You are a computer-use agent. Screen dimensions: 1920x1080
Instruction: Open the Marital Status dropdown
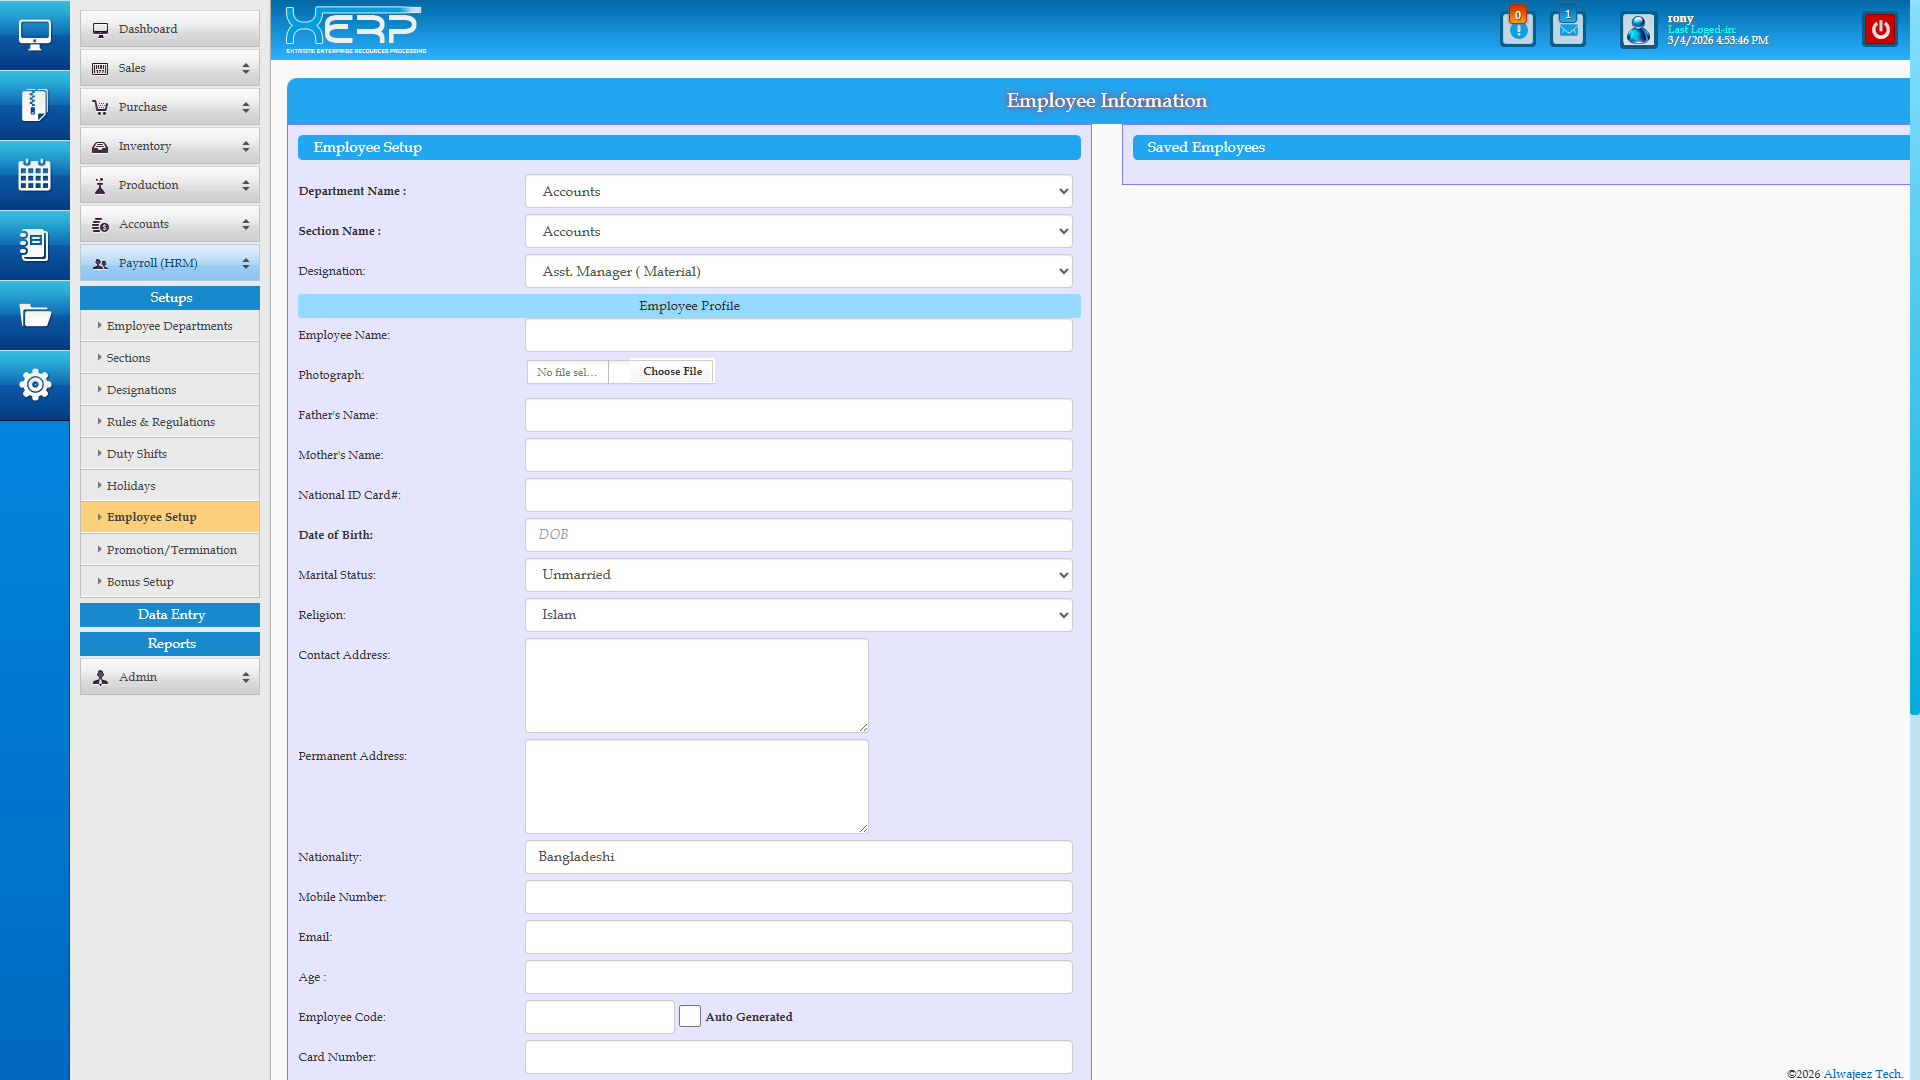798,575
